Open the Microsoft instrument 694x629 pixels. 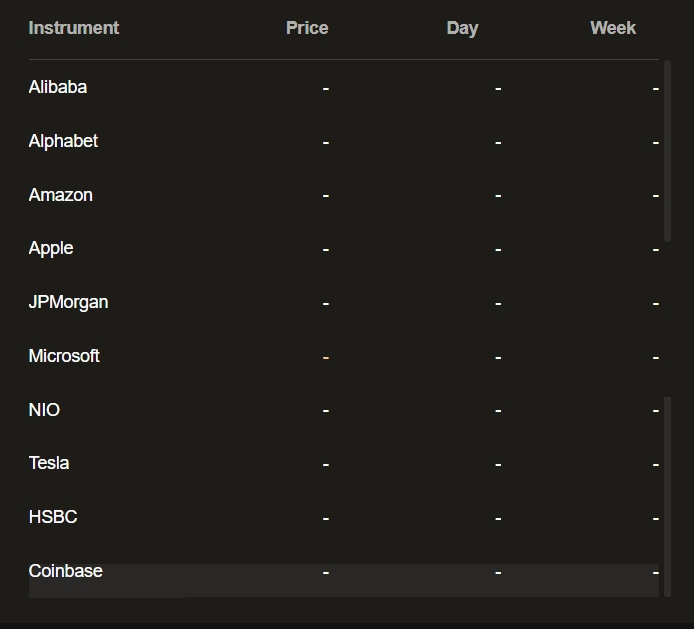(x=64, y=356)
